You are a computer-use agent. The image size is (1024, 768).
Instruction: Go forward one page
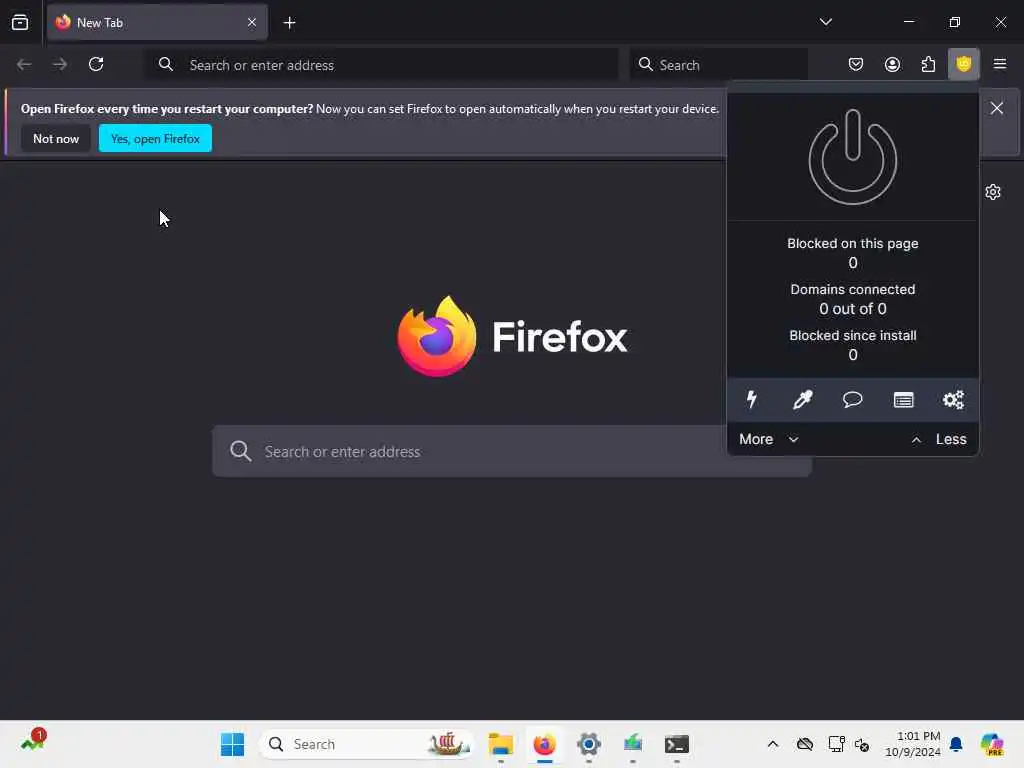60,64
